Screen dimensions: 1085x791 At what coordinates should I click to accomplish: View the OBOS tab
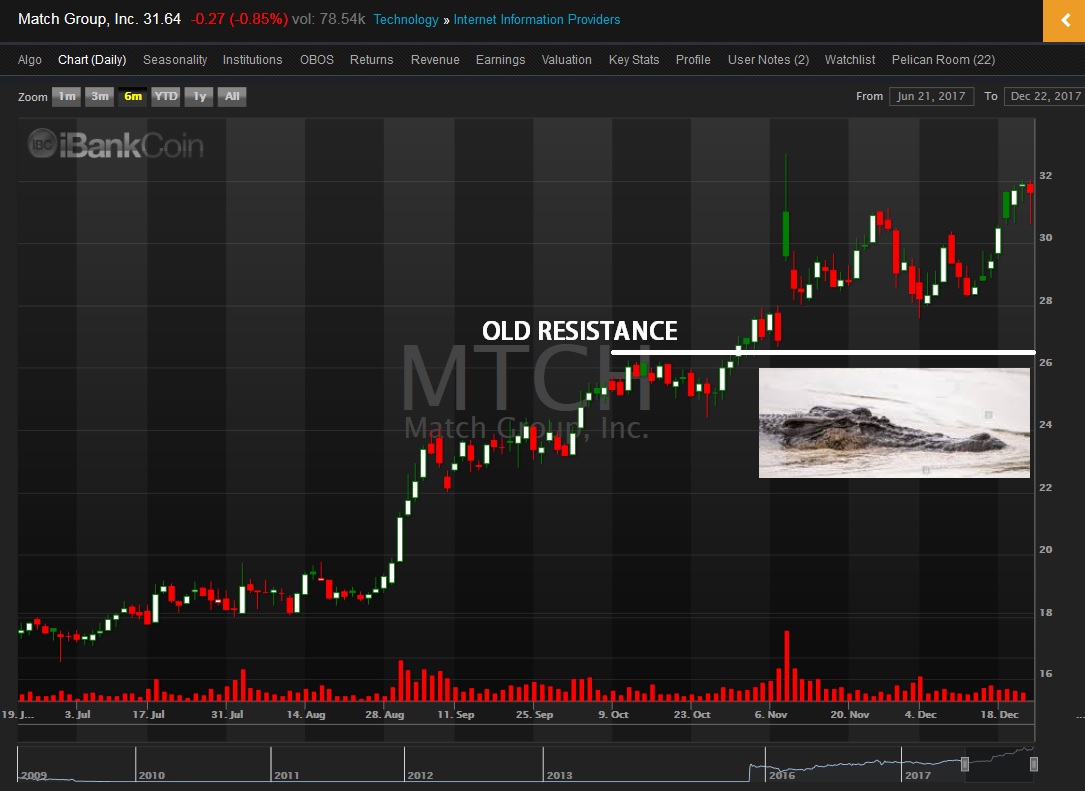317,60
